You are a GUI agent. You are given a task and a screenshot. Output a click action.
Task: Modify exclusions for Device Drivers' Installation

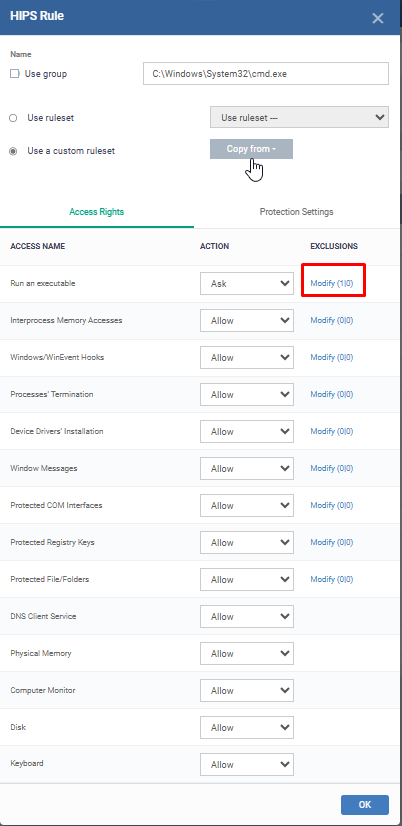(x=331, y=431)
